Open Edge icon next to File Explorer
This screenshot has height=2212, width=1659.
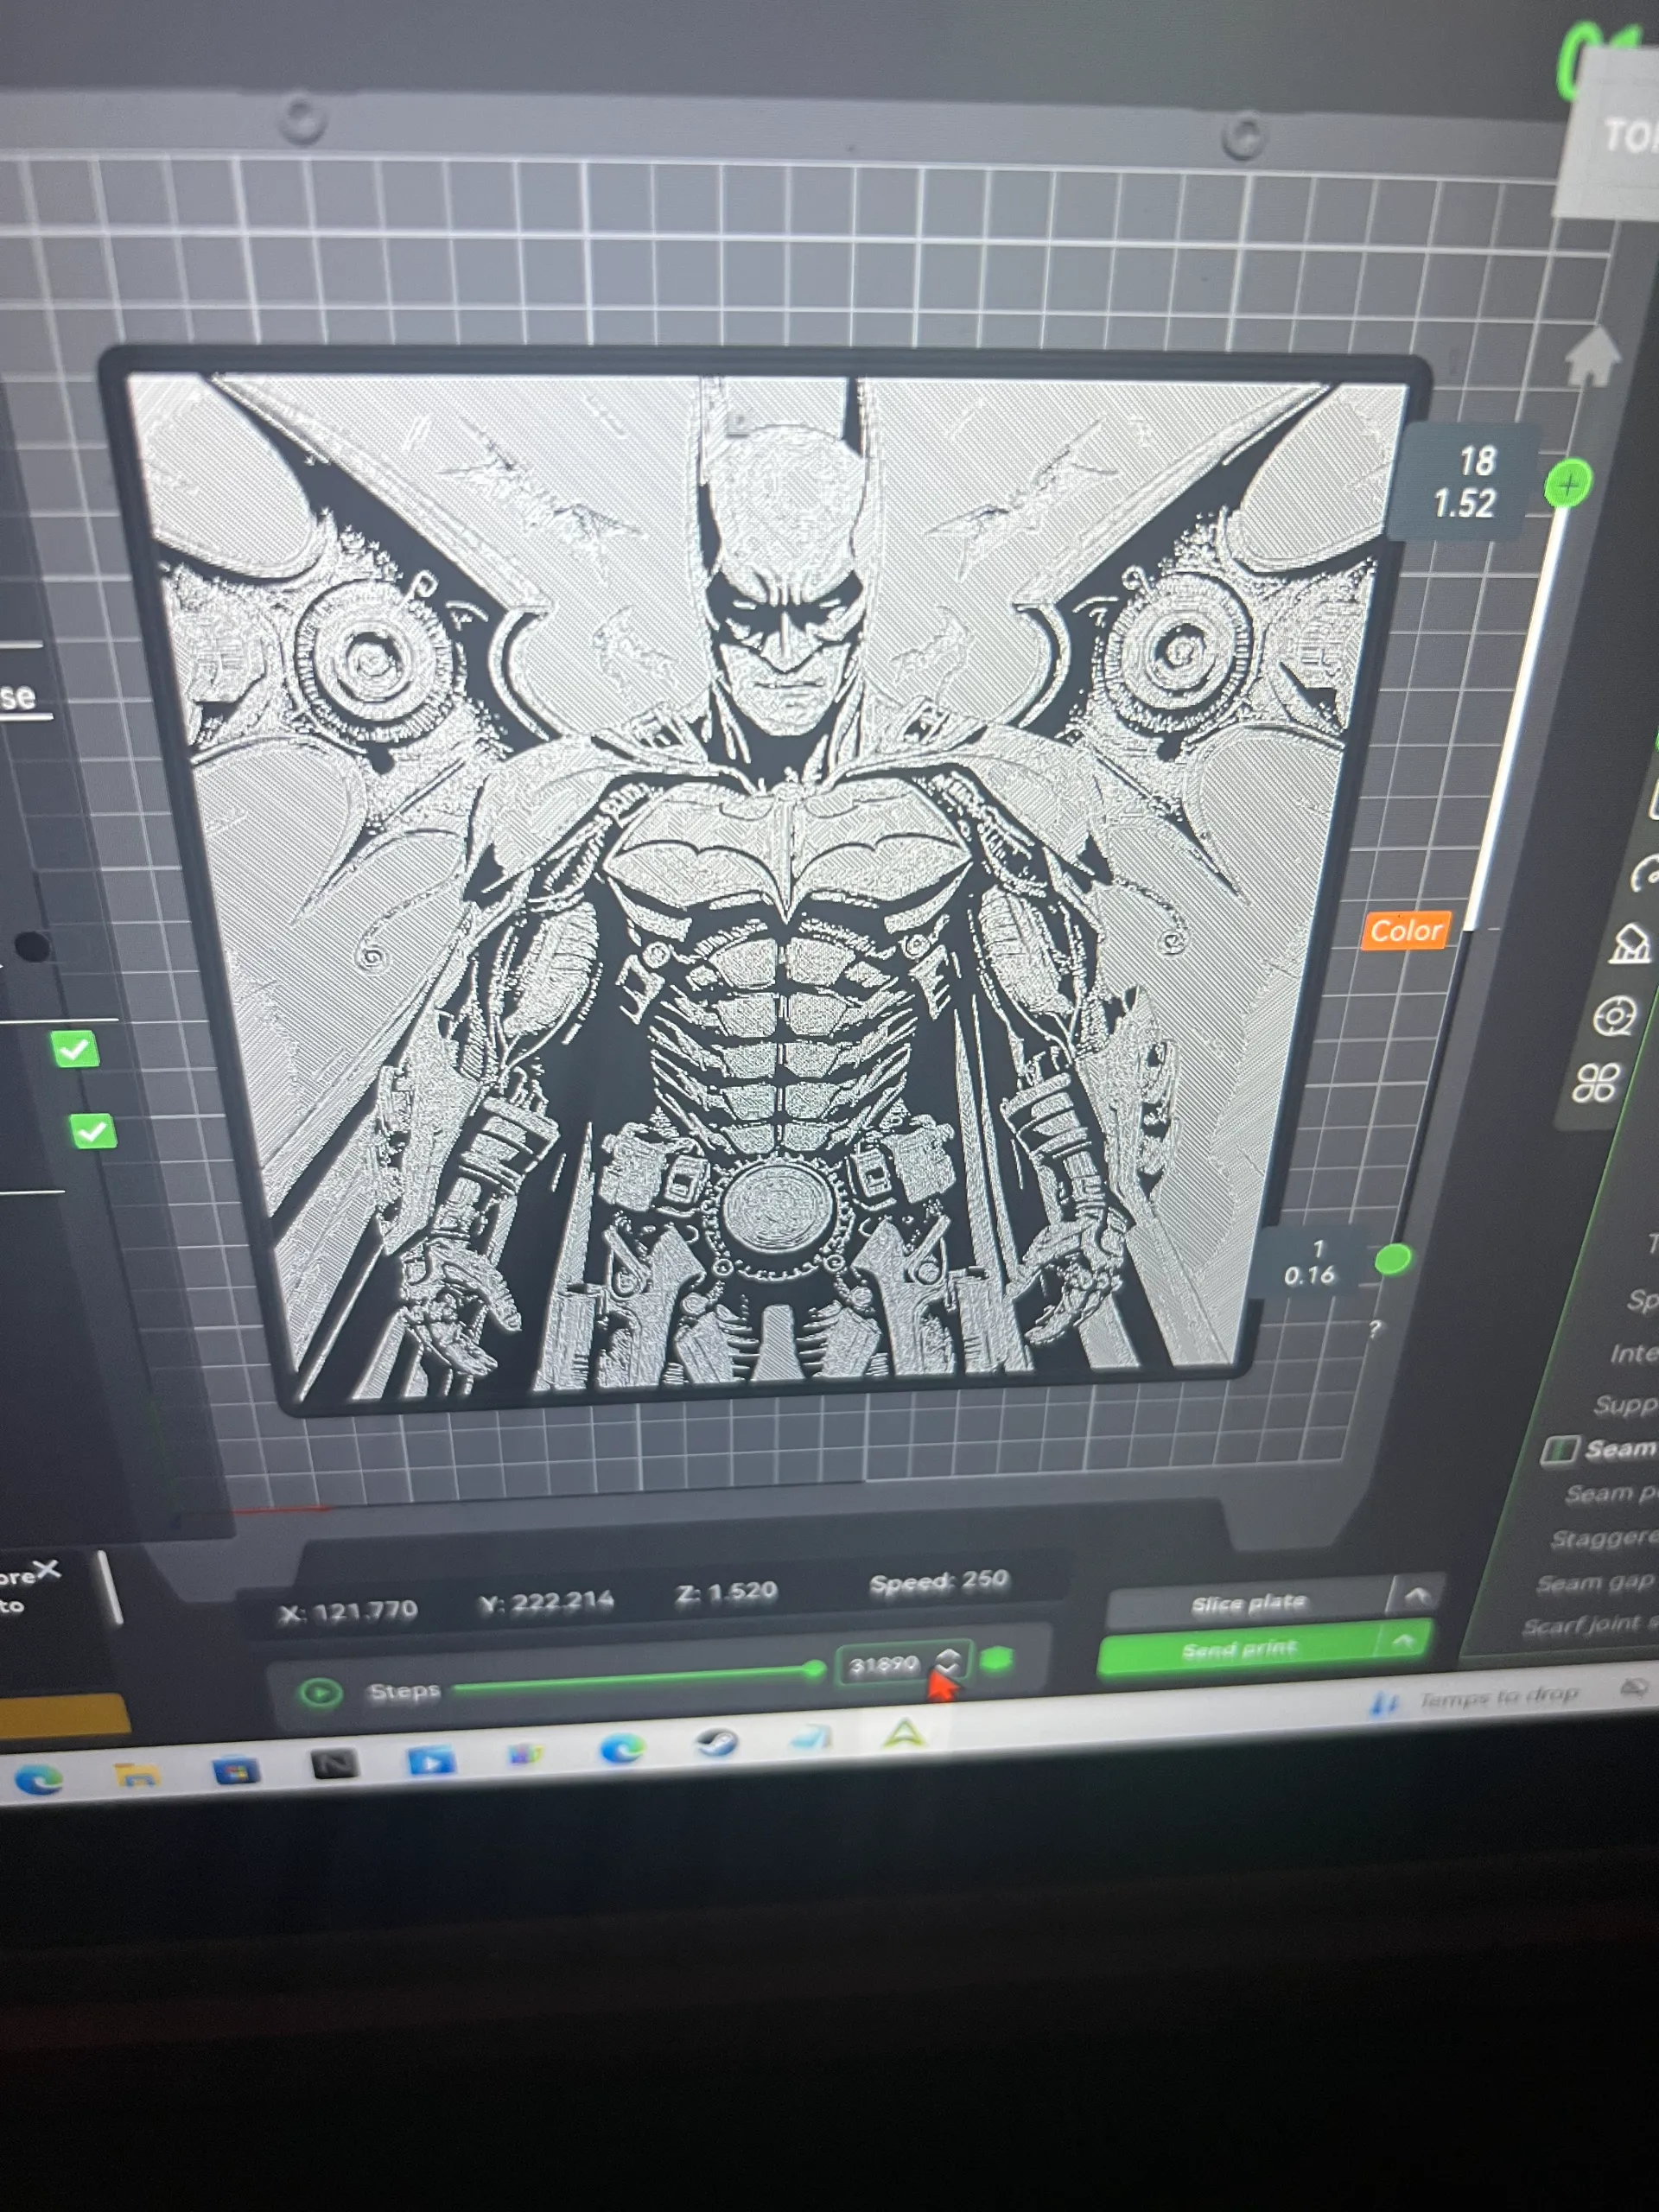(x=37, y=1780)
